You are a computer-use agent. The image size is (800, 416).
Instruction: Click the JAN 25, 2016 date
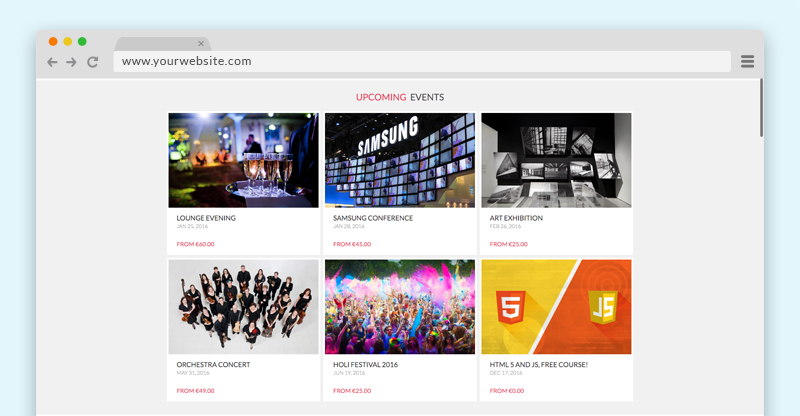(192, 226)
